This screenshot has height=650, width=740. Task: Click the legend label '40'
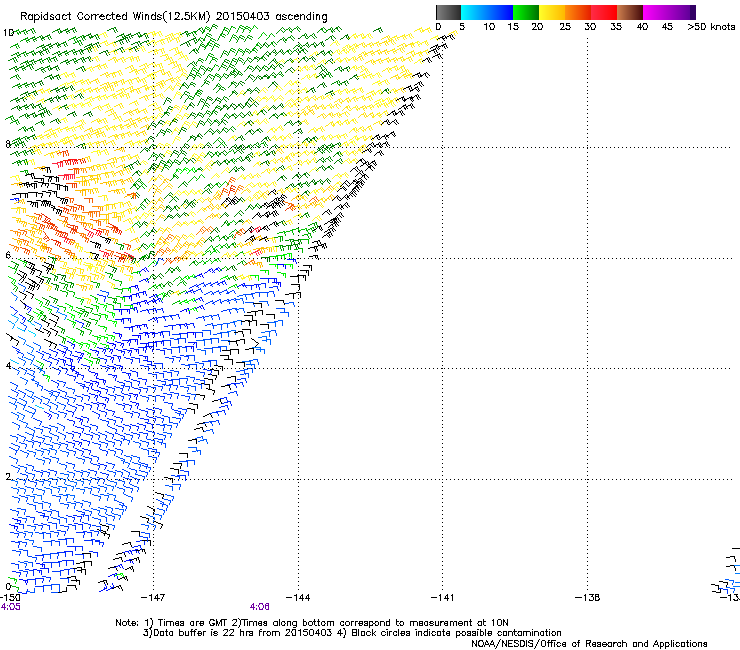coord(642,27)
